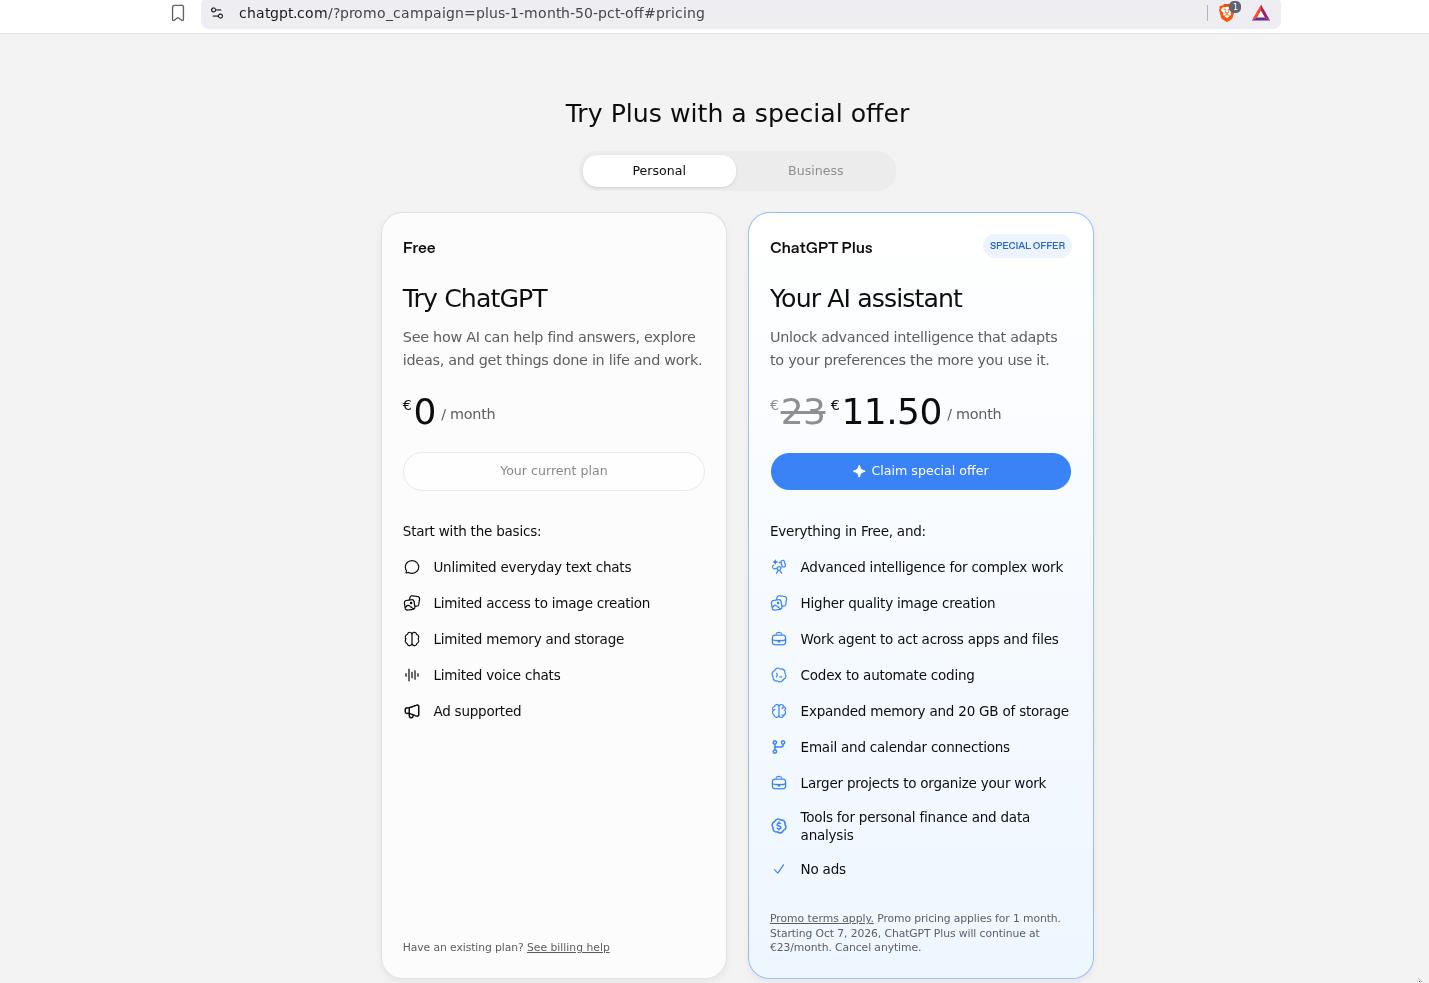Click the Your current plan button
Screen dimensions: 1429x983
pyautogui.click(x=554, y=471)
